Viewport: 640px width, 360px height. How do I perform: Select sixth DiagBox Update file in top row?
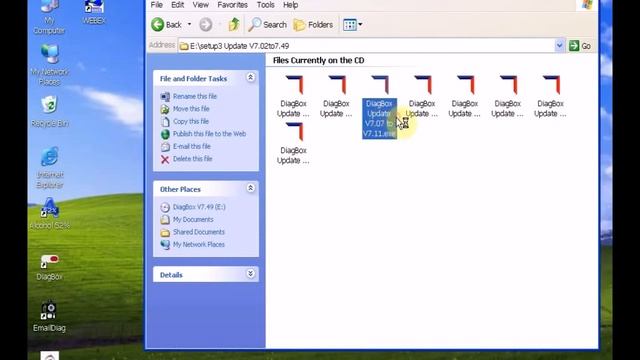point(508,97)
